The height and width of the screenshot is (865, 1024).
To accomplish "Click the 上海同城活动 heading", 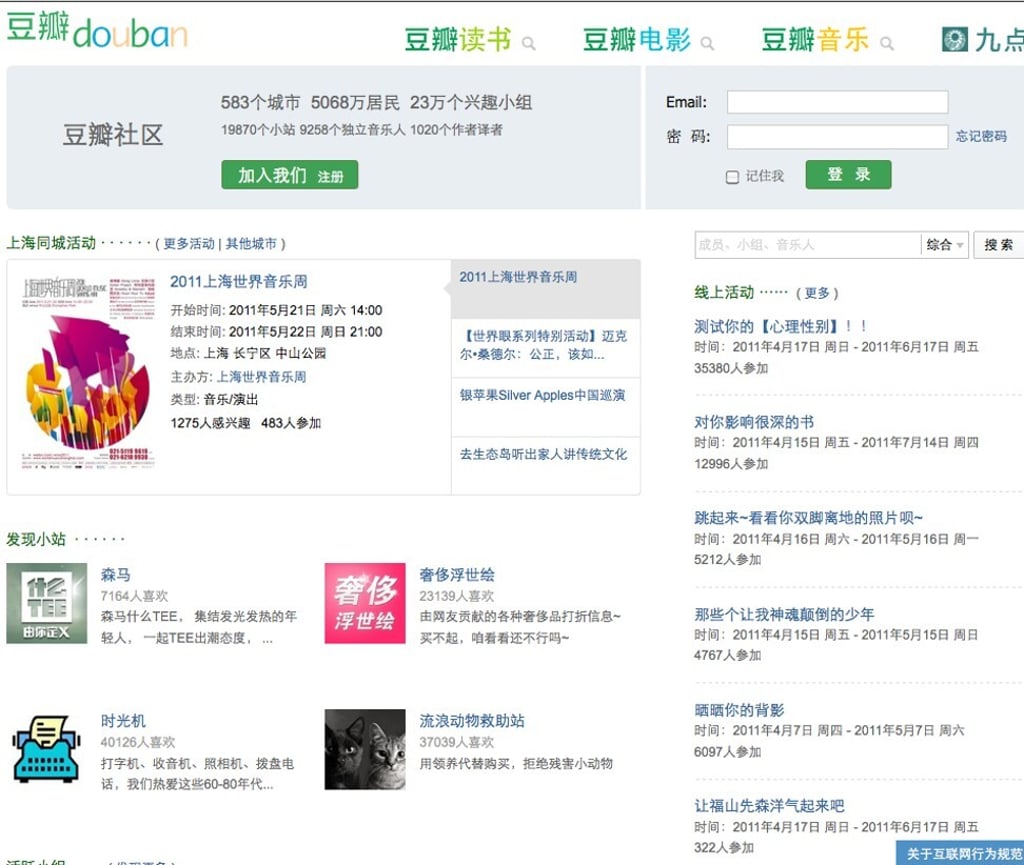I will click(51, 243).
